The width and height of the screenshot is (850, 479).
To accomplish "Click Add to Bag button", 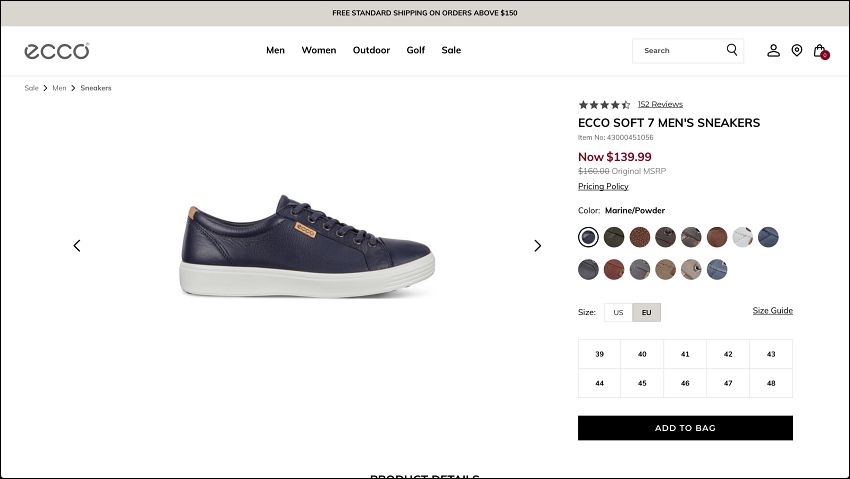I will 685,428.
